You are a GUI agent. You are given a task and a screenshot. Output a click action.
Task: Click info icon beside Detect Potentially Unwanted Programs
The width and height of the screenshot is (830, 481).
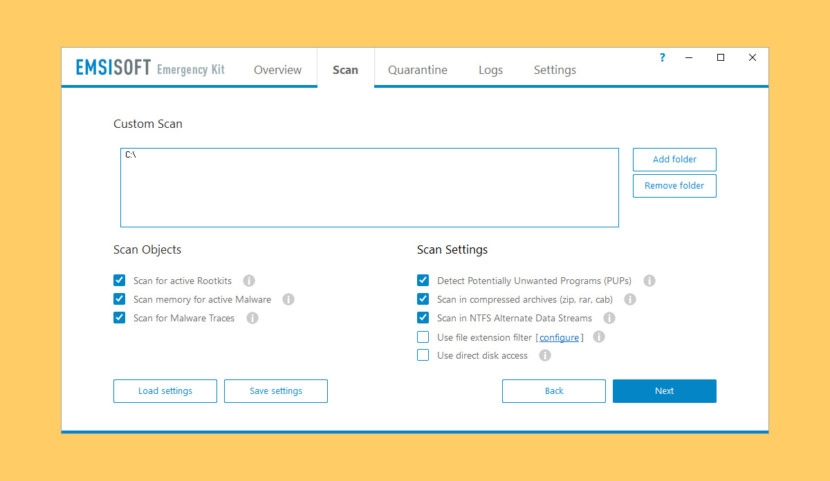pyautogui.click(x=649, y=281)
